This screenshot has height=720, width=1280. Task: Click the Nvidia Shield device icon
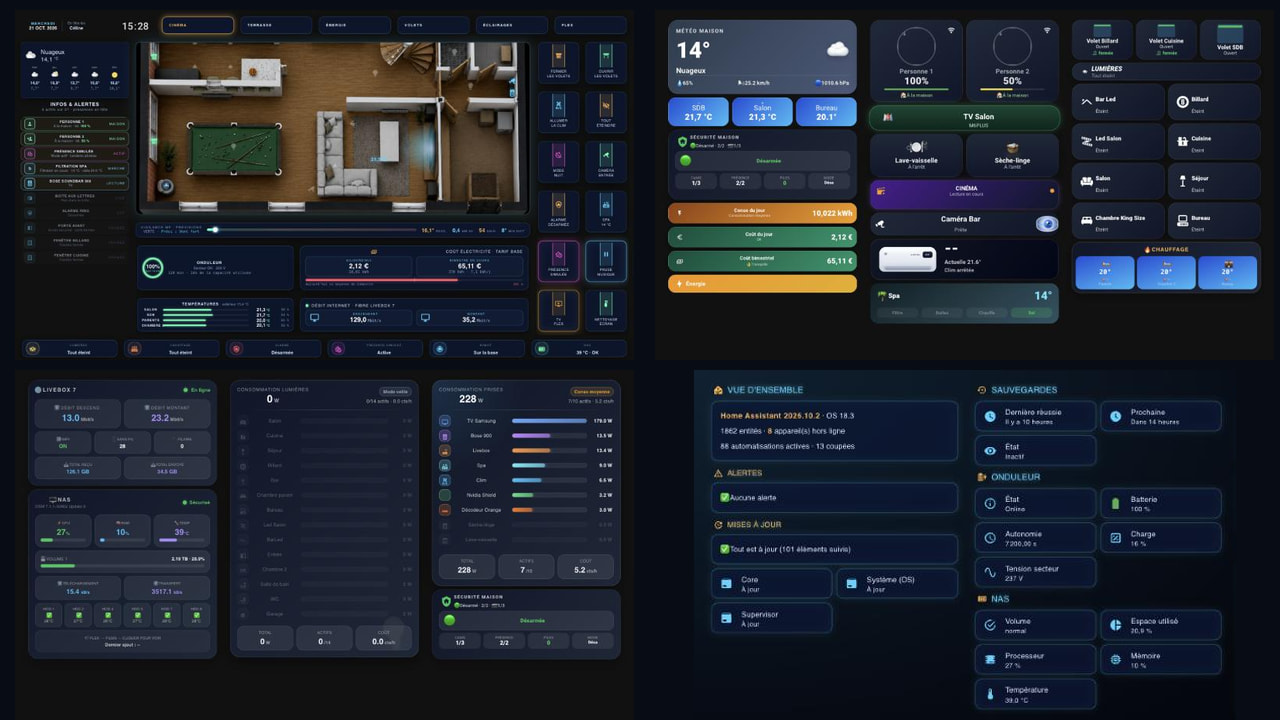pyautogui.click(x=444, y=495)
